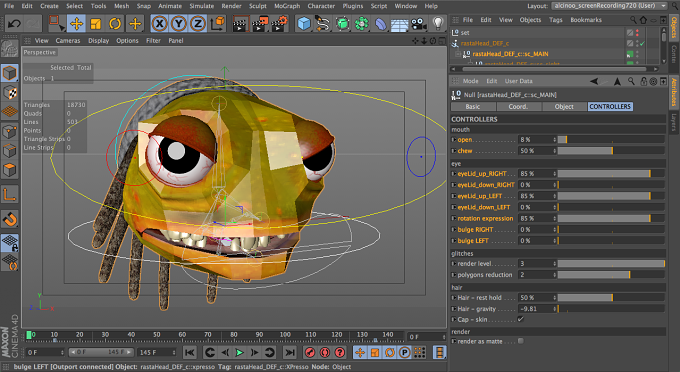Image resolution: width=680 pixels, height=372 pixels.
Task: Jump to end of animation
Action: pyautogui.click(x=290, y=352)
